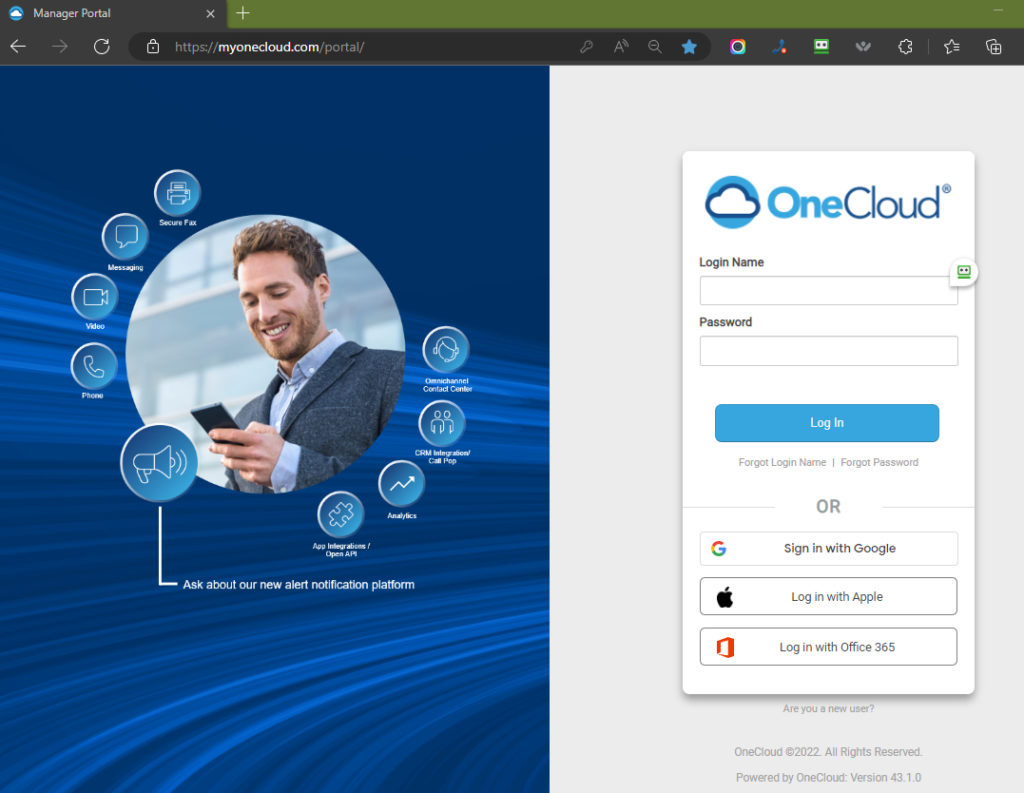
Task: Click the blue favorites star icon
Action: click(689, 46)
